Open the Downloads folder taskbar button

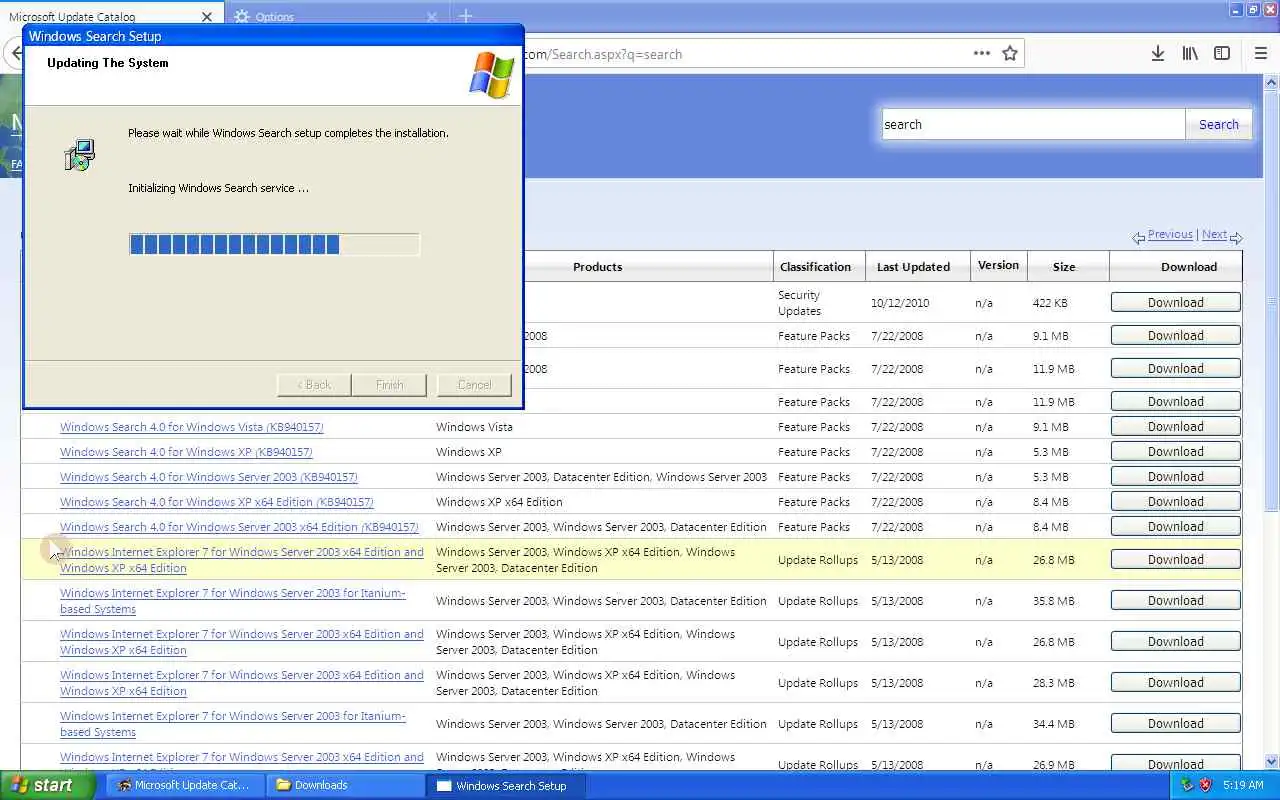pyautogui.click(x=345, y=785)
